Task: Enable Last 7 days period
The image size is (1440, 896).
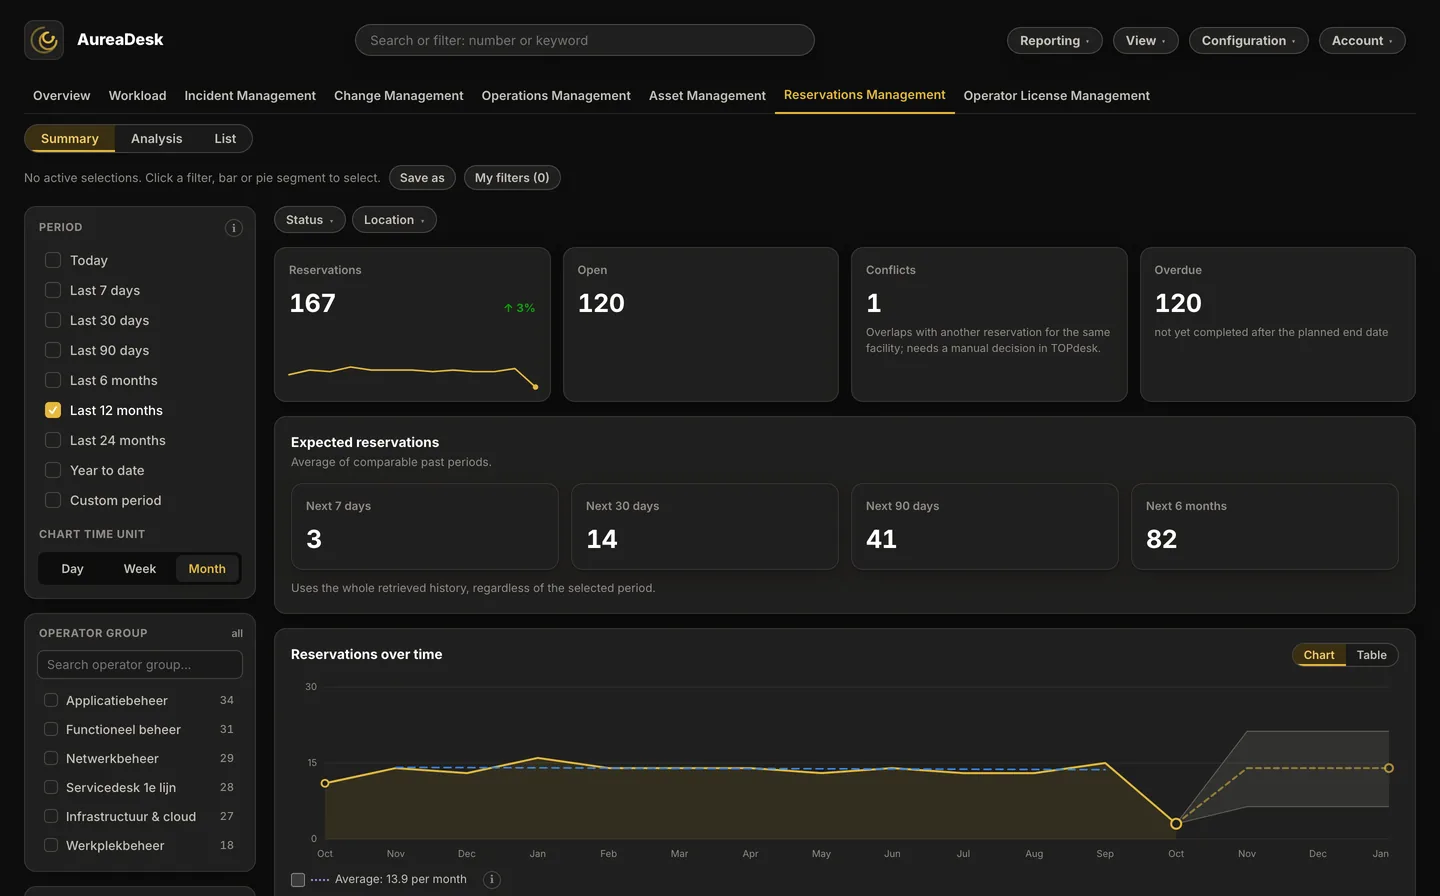Action: click(x=53, y=290)
